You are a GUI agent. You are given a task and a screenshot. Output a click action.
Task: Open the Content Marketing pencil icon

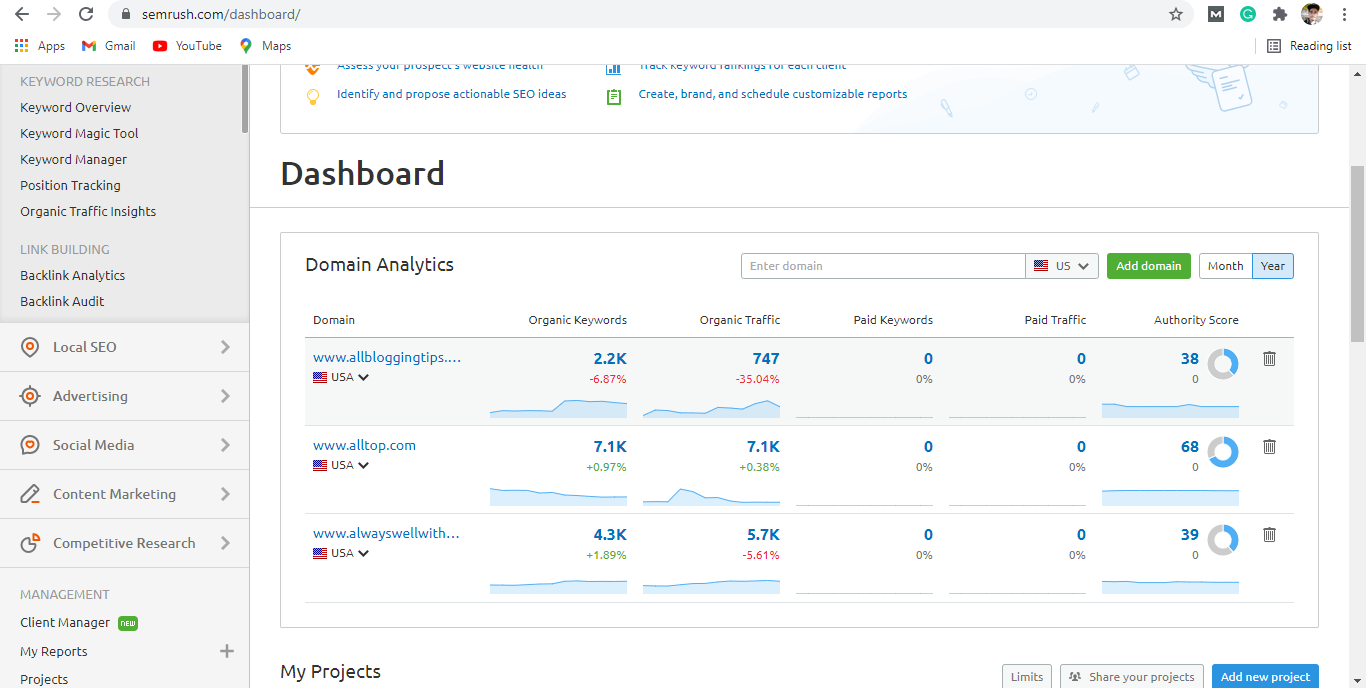pos(29,494)
